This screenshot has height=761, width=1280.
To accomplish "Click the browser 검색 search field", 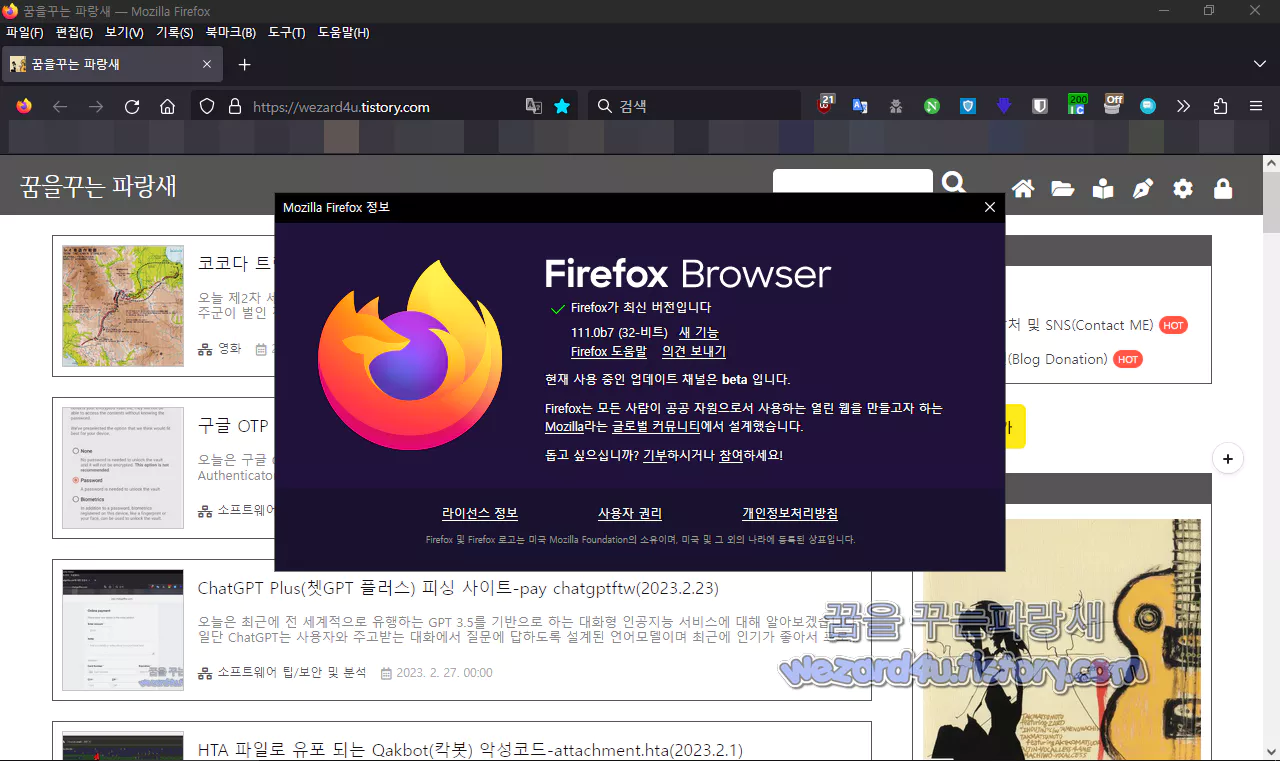I will pyautogui.click(x=694, y=106).
